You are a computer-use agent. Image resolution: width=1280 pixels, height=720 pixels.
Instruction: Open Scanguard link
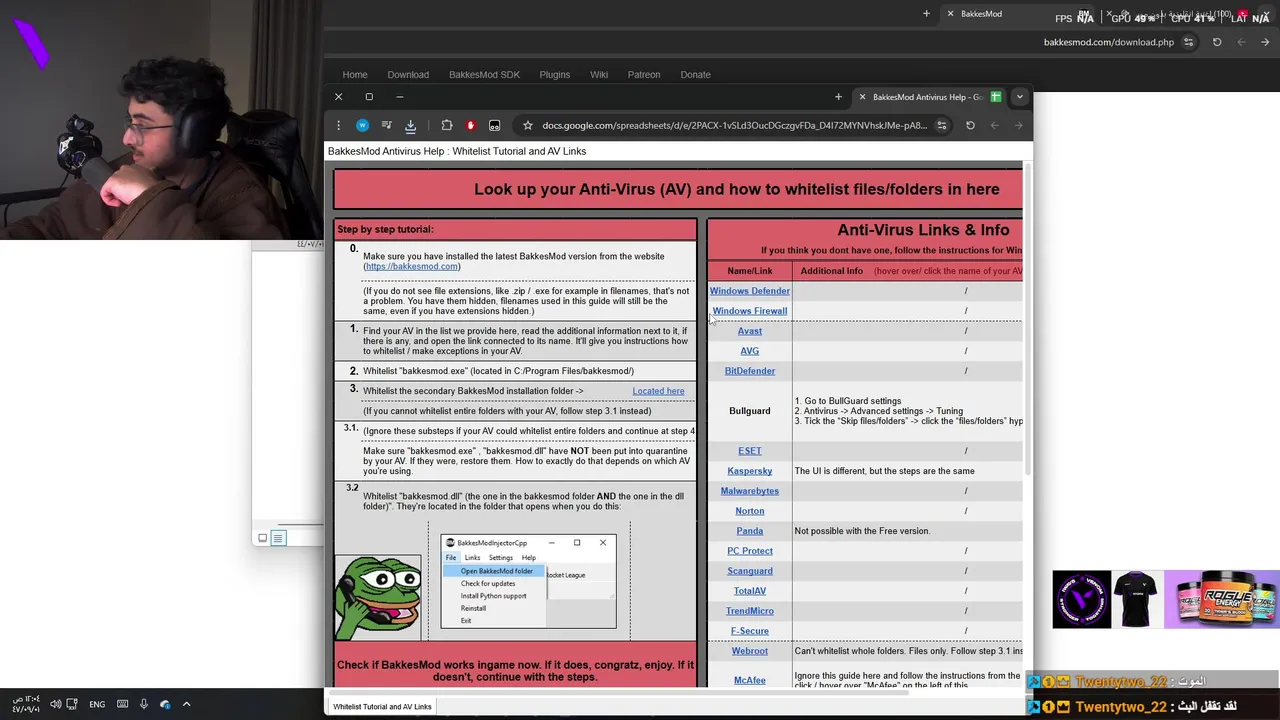pos(749,571)
